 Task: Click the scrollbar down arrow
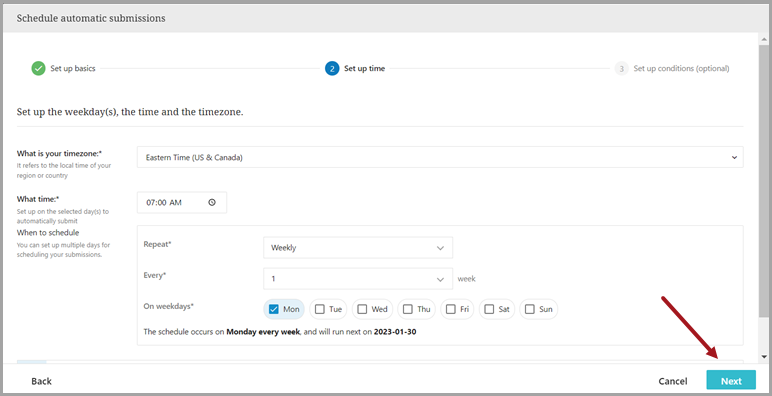(764, 357)
